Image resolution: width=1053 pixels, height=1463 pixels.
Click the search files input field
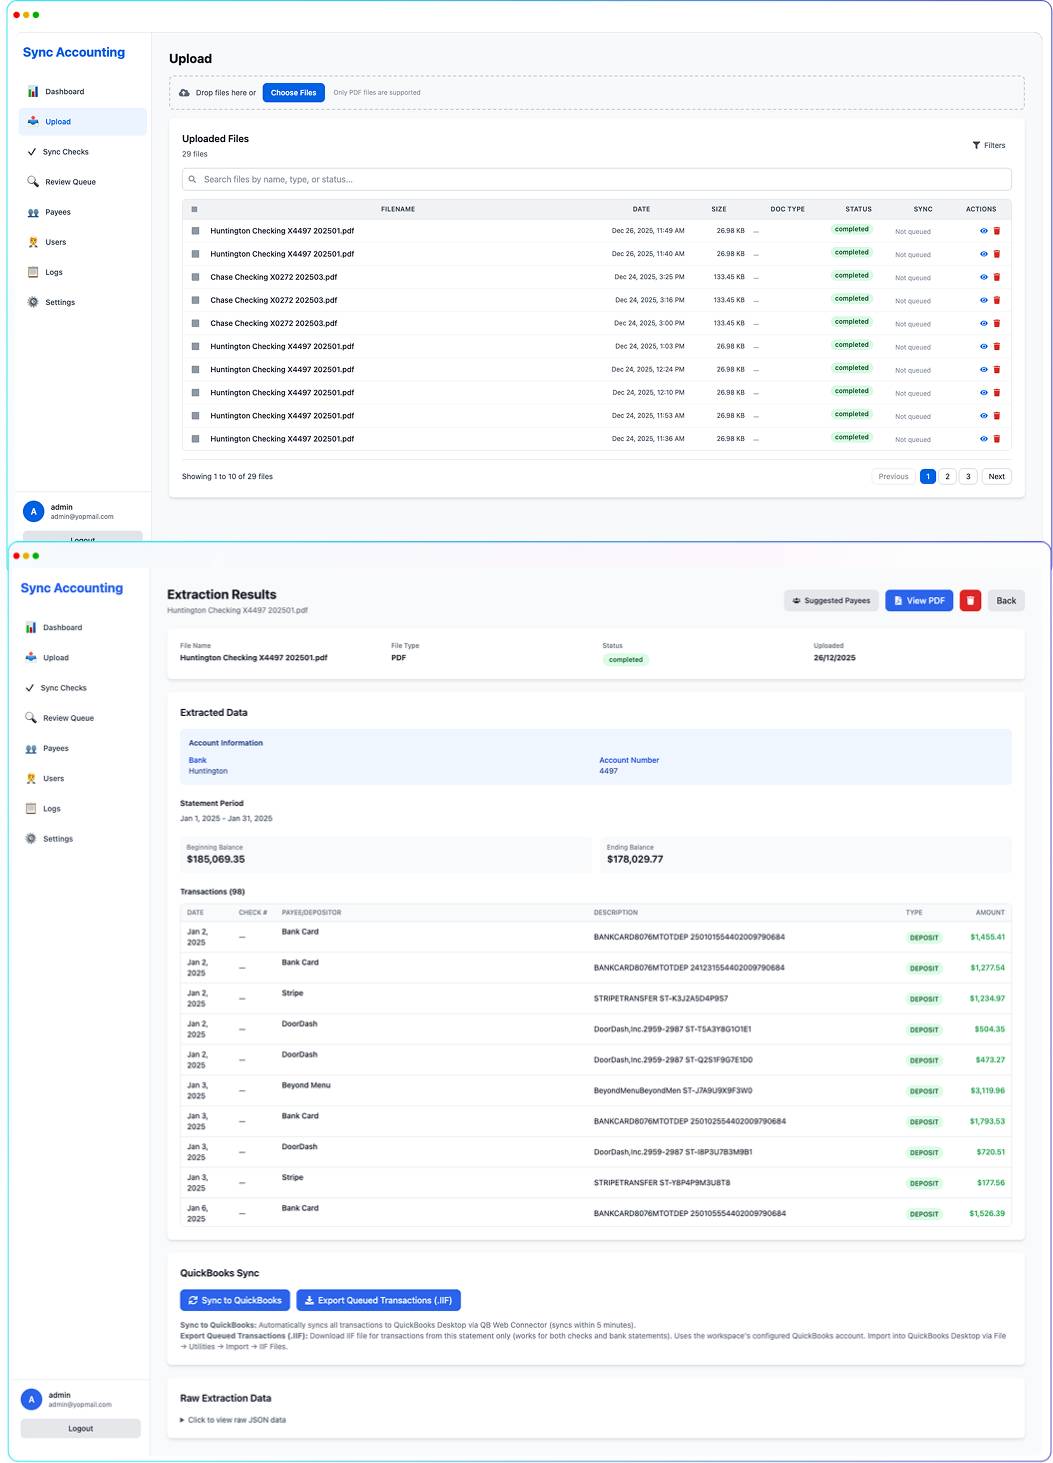click(597, 180)
